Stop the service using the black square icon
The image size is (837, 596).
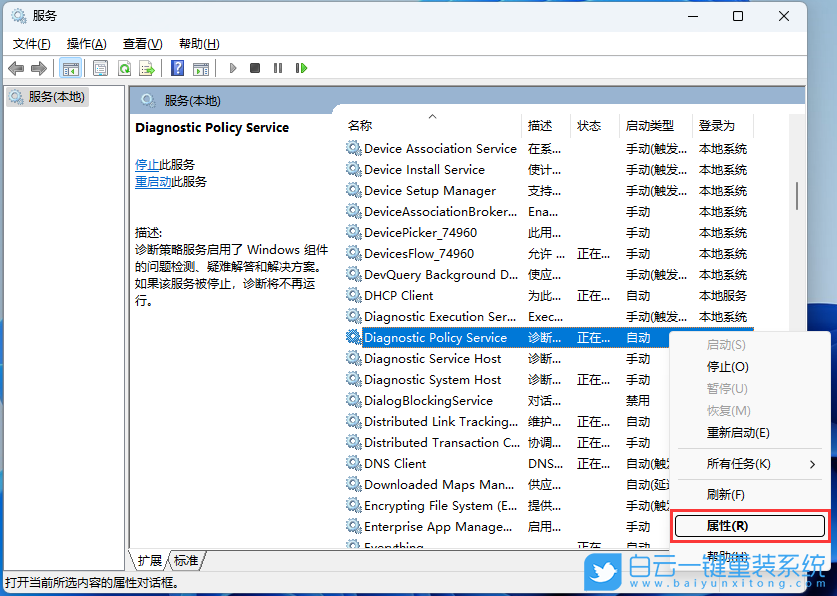tap(254, 68)
